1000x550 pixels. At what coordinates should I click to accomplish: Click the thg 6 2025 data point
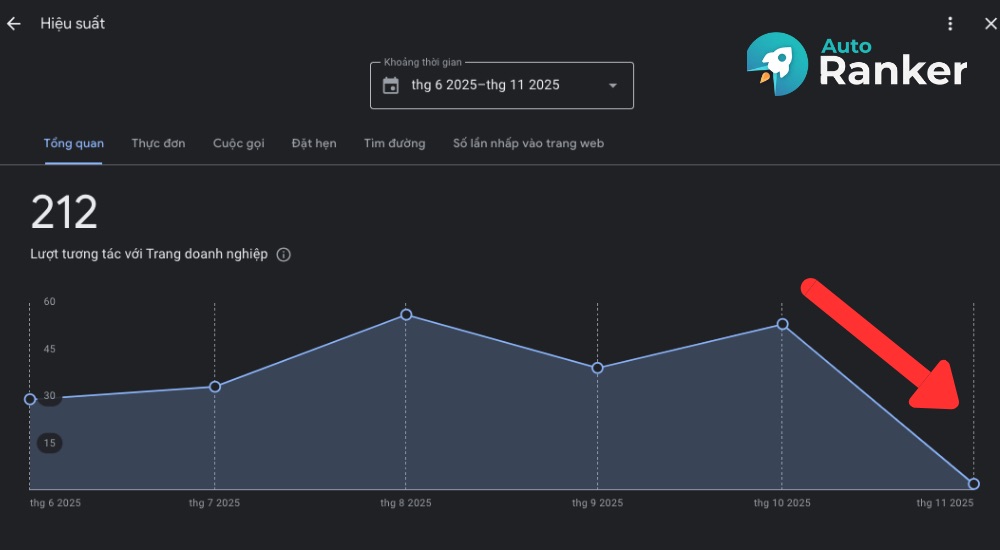[x=30, y=399]
